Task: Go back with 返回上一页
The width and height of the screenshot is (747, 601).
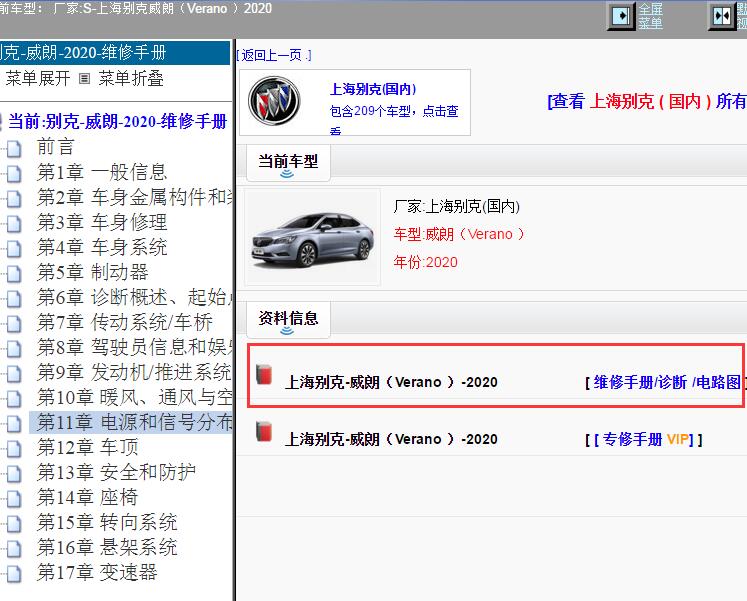Action: 274,55
